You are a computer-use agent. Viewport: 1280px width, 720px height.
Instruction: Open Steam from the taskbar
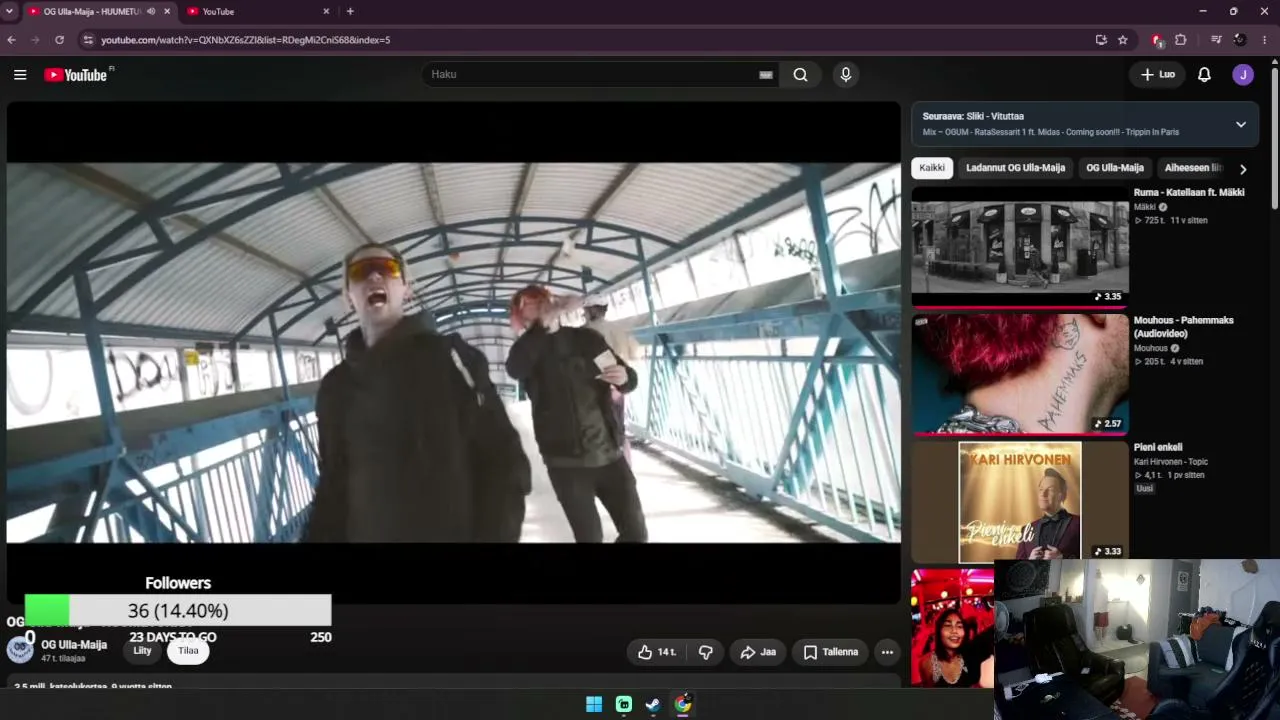click(x=652, y=704)
